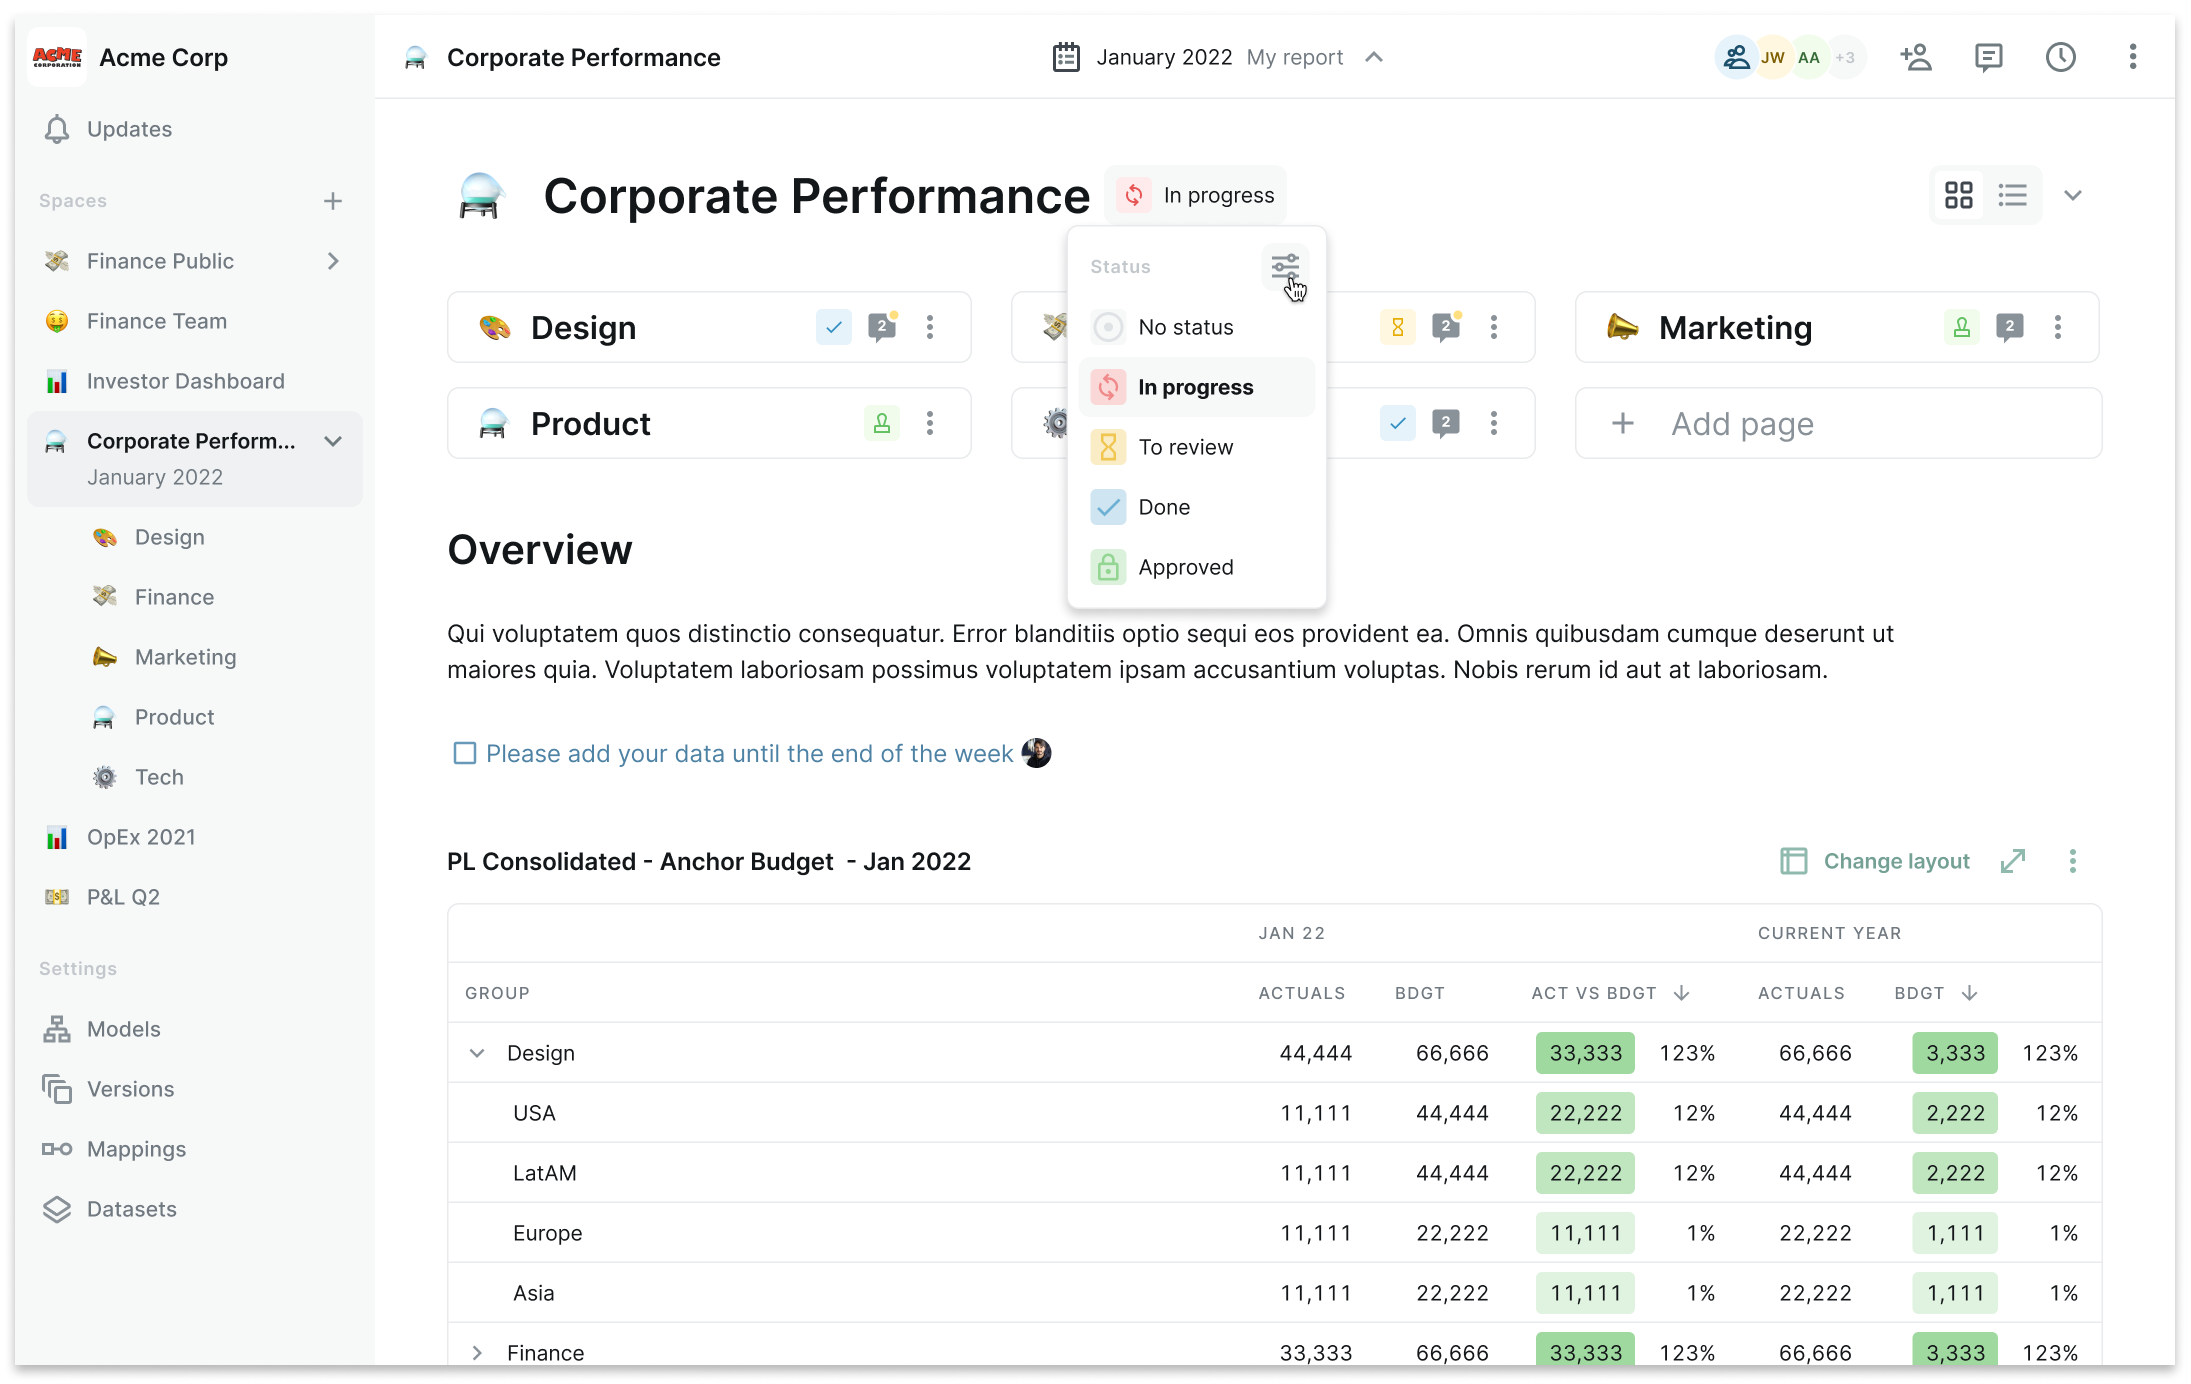The width and height of the screenshot is (2191, 1384).
Task: Switch to grid view layout icon
Action: click(x=1958, y=195)
